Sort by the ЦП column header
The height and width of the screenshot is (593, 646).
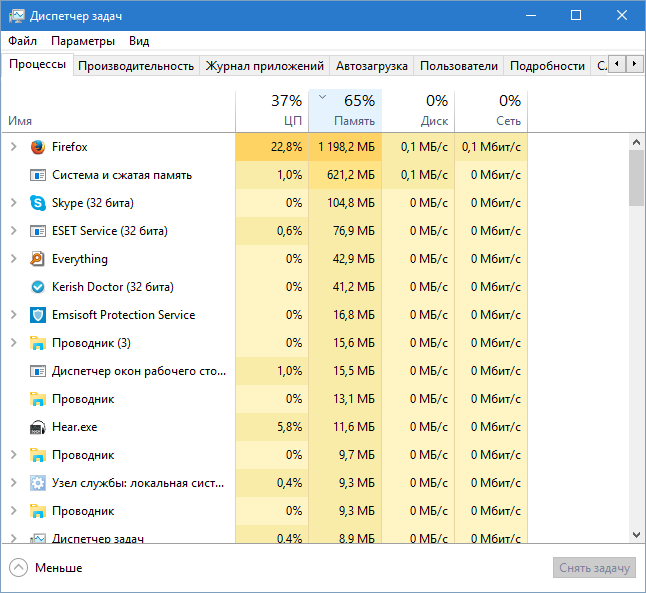[x=272, y=111]
